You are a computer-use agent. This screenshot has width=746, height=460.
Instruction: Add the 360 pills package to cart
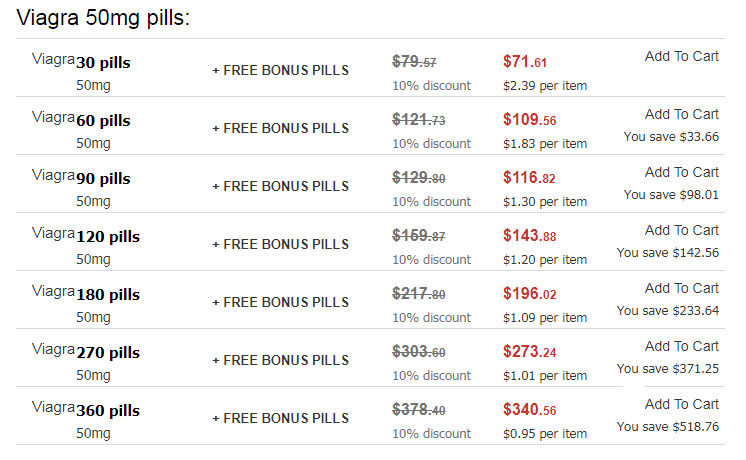pyautogui.click(x=681, y=404)
